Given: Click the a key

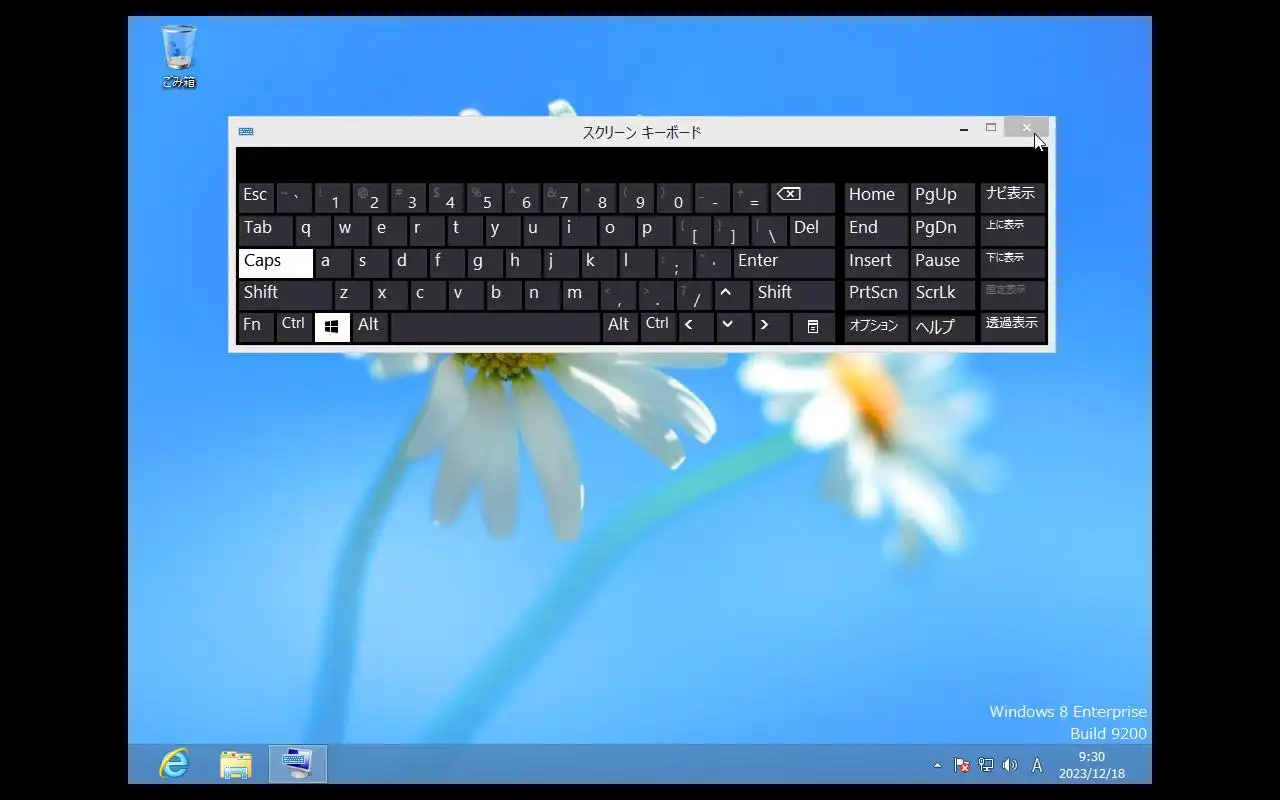Looking at the screenshot, I should coord(333,262).
